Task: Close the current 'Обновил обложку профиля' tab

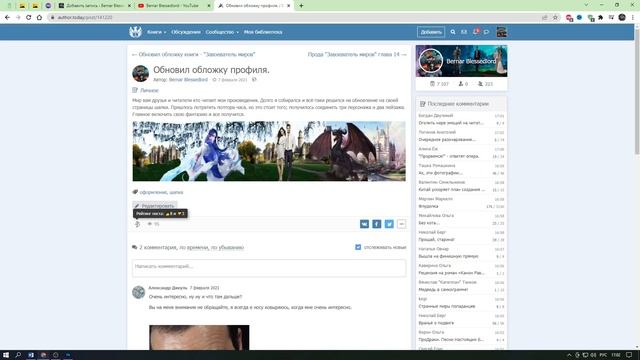Action: point(289,6)
